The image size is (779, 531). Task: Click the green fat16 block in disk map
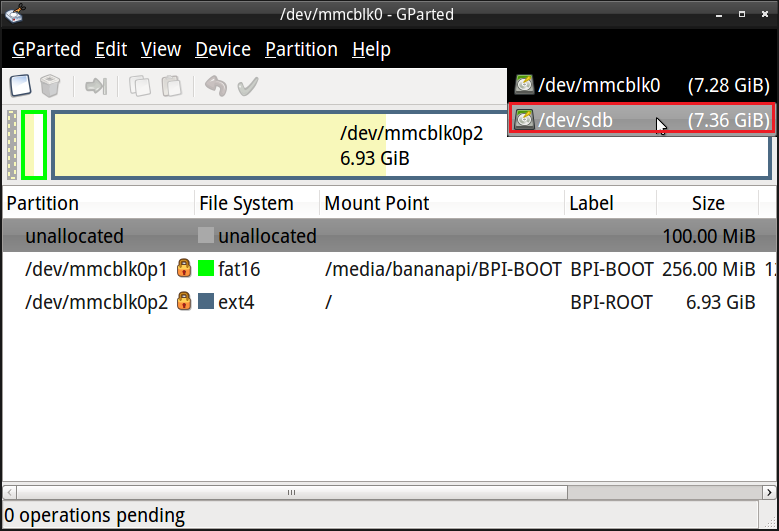coord(34,145)
